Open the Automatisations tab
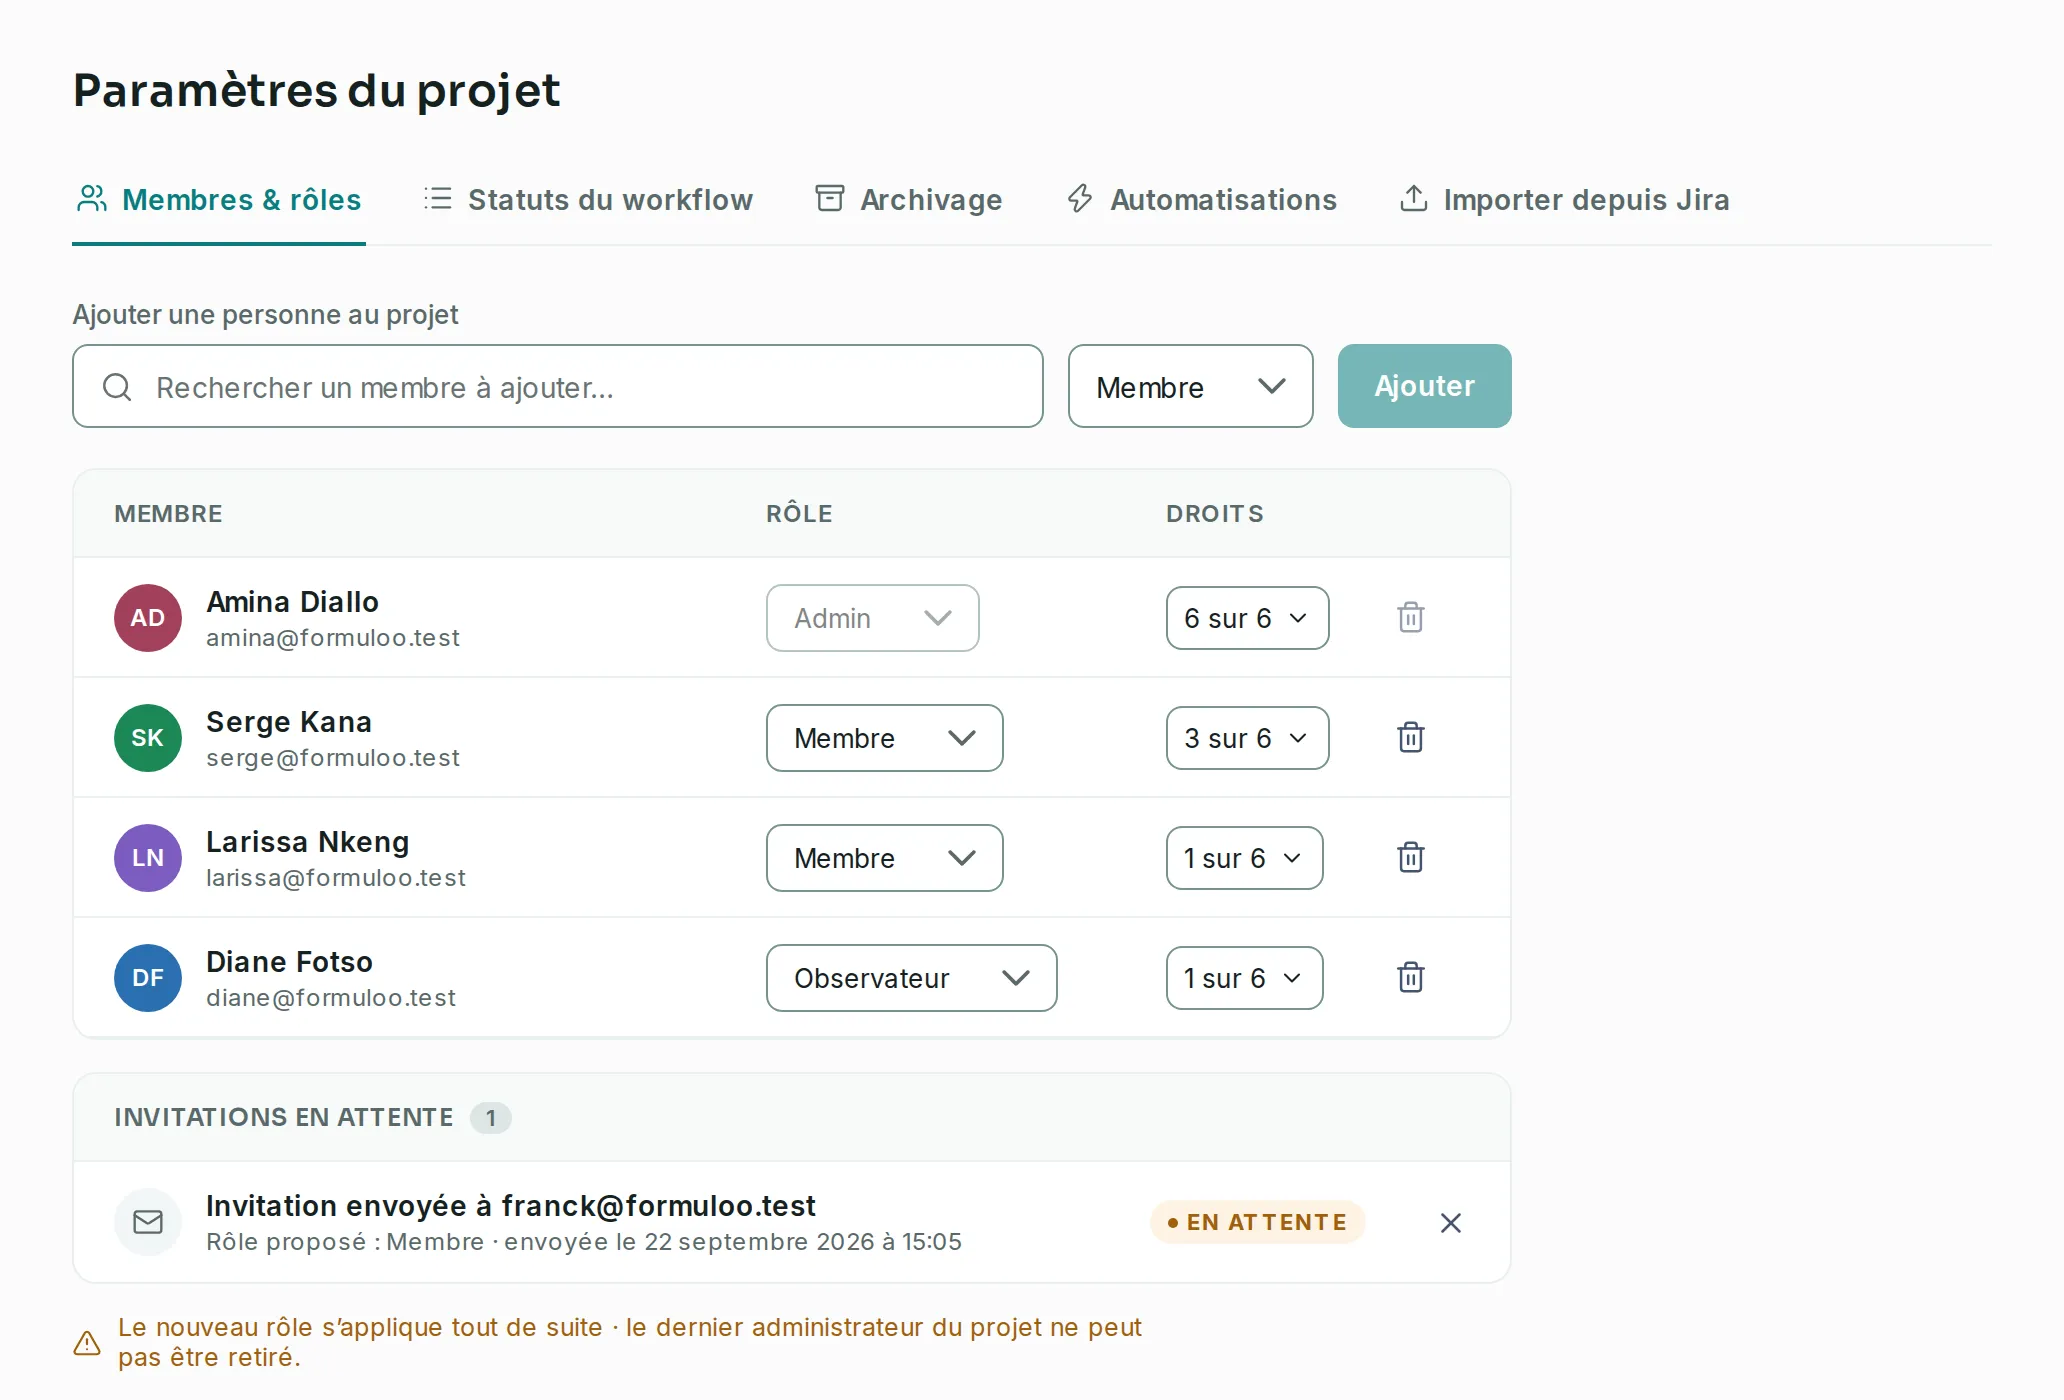2064x1400 pixels. 1201,200
